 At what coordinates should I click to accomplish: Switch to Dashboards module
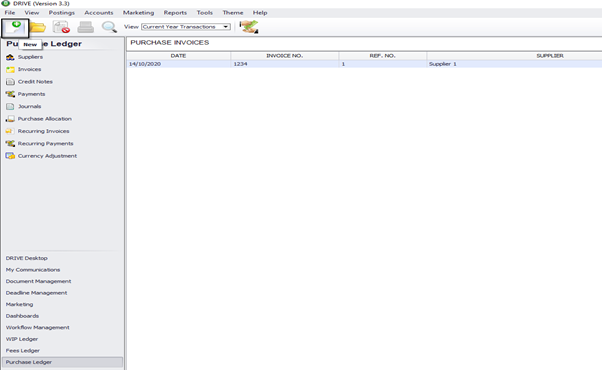click(22, 316)
